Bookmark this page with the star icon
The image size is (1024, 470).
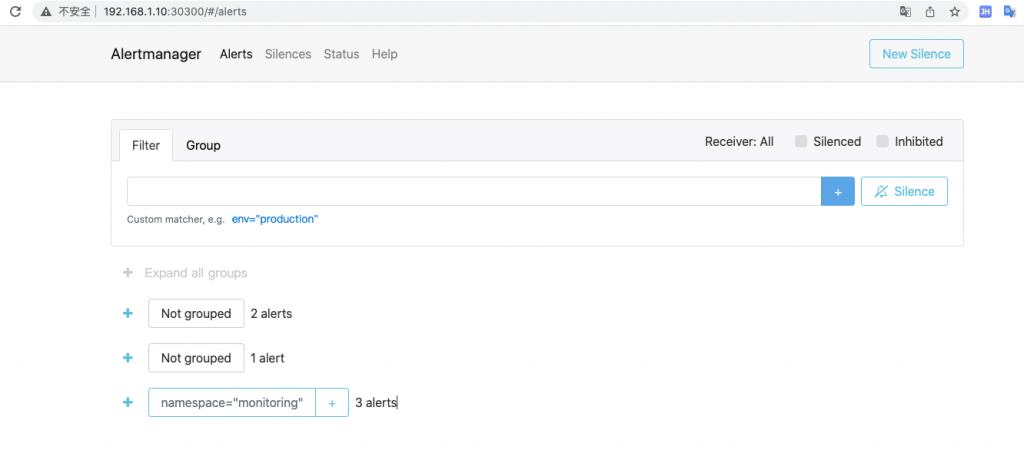tap(955, 12)
